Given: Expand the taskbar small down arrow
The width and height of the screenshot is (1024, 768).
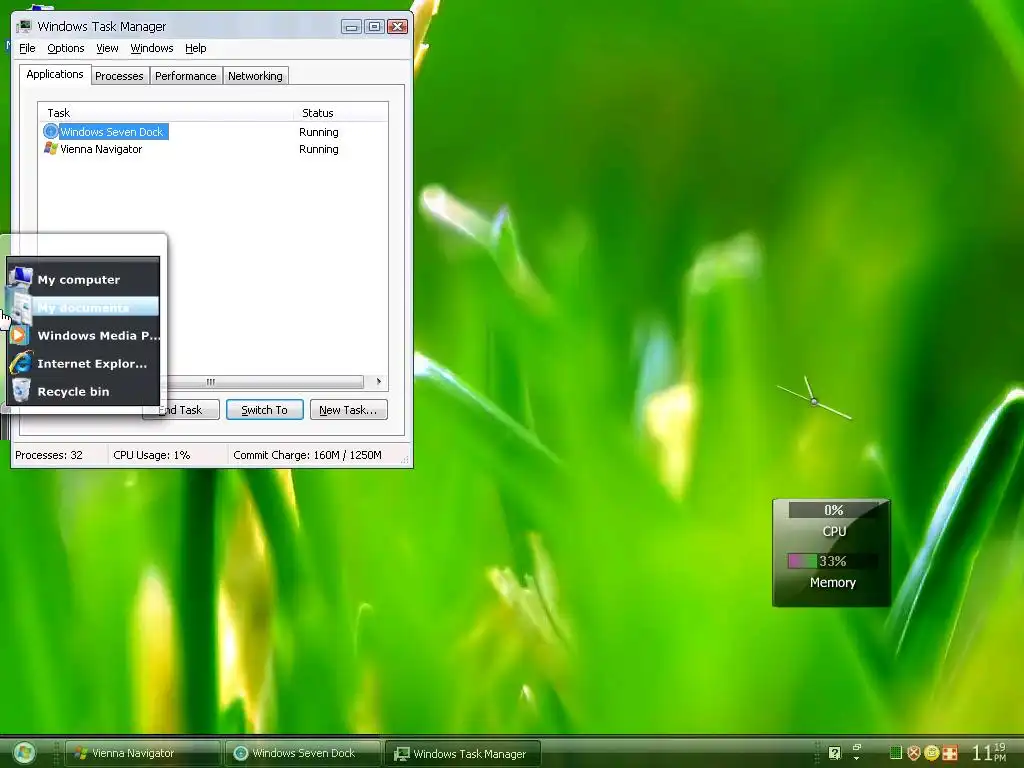Looking at the screenshot, I should coord(856,758).
